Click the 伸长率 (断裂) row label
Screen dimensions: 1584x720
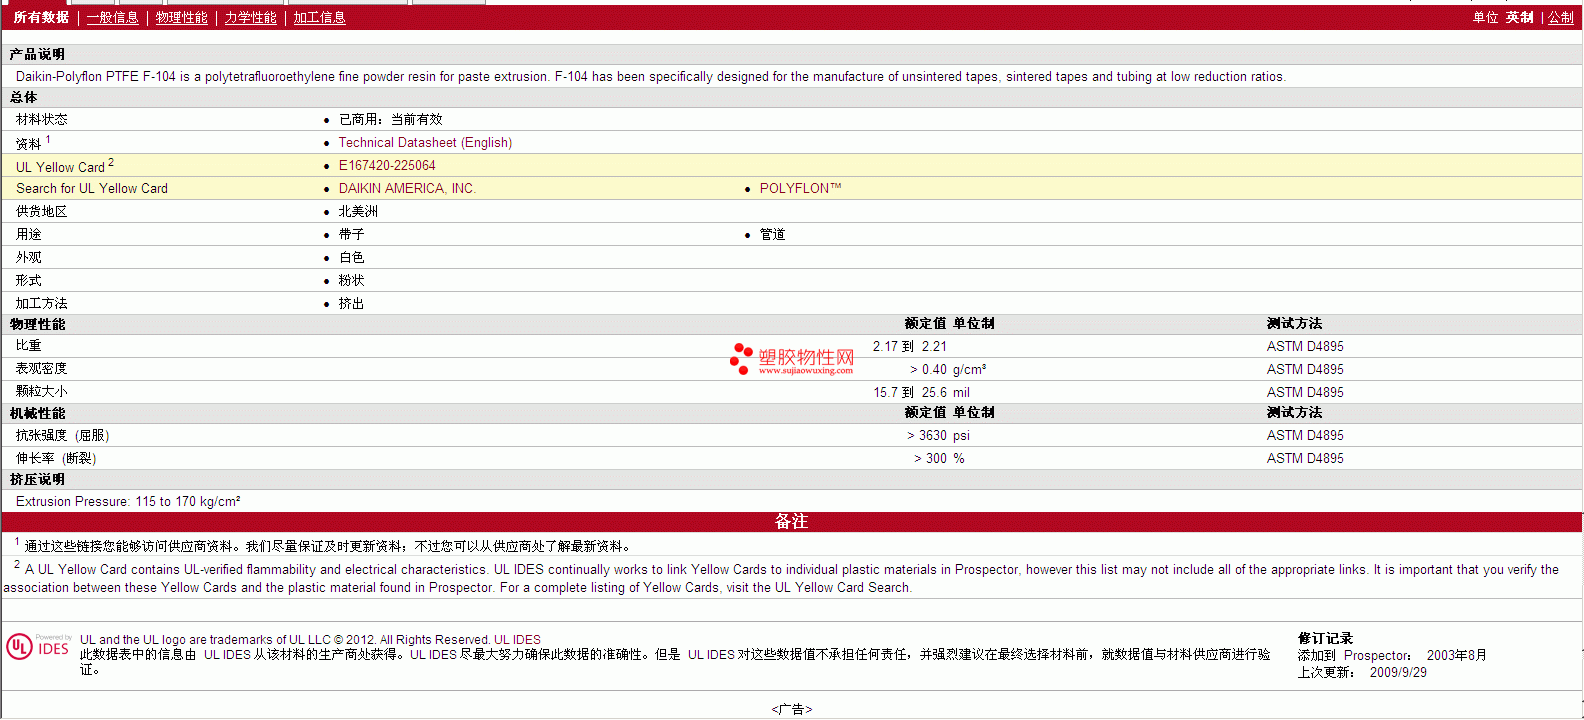pos(56,459)
